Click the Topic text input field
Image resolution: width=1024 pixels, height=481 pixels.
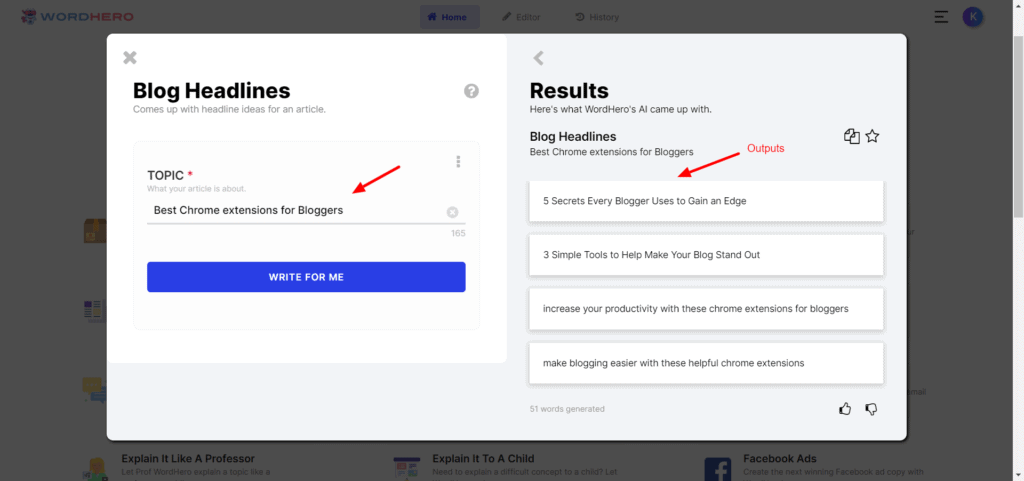tap(295, 211)
